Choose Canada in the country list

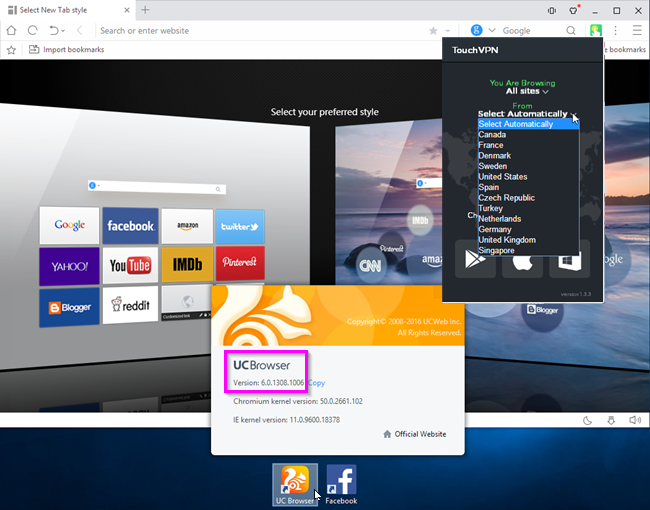coord(528,134)
